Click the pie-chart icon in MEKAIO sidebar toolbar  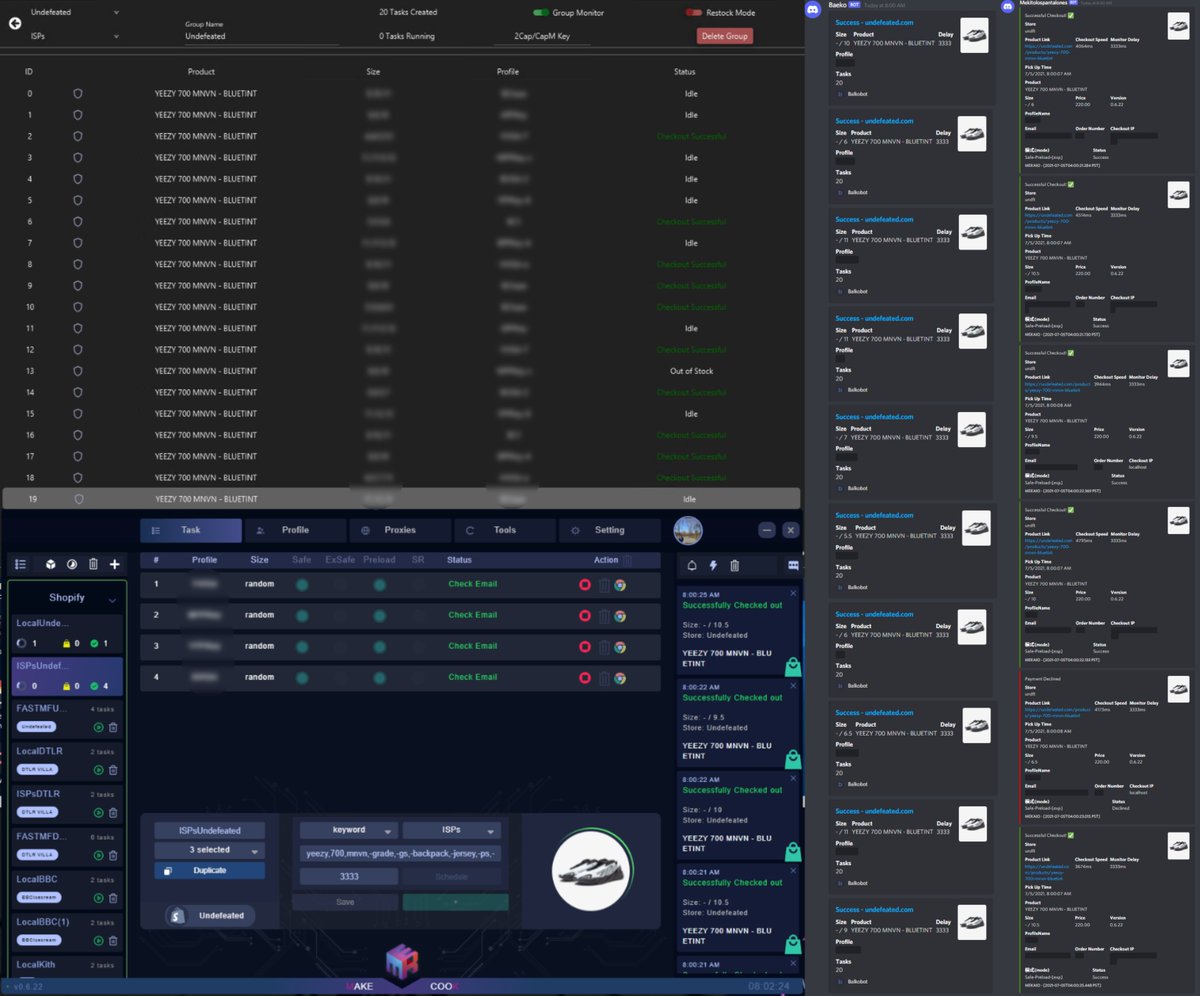[71, 565]
